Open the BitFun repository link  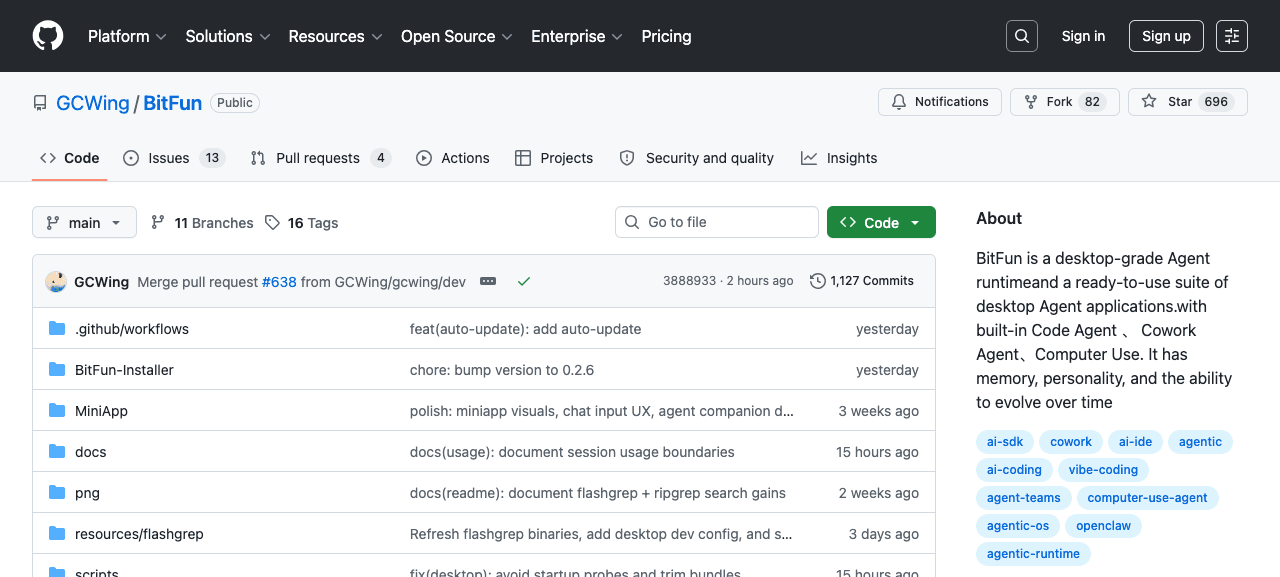pyautogui.click(x=173, y=103)
